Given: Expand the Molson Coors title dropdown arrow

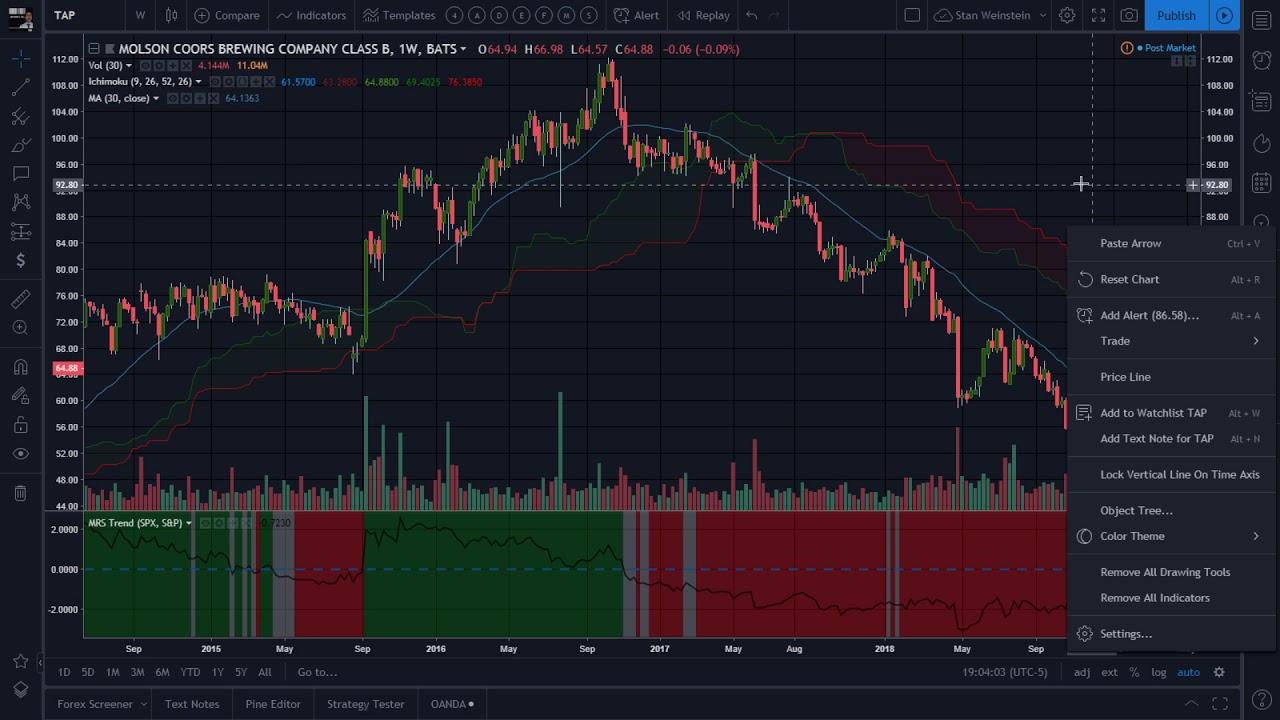Looking at the screenshot, I should [x=463, y=49].
